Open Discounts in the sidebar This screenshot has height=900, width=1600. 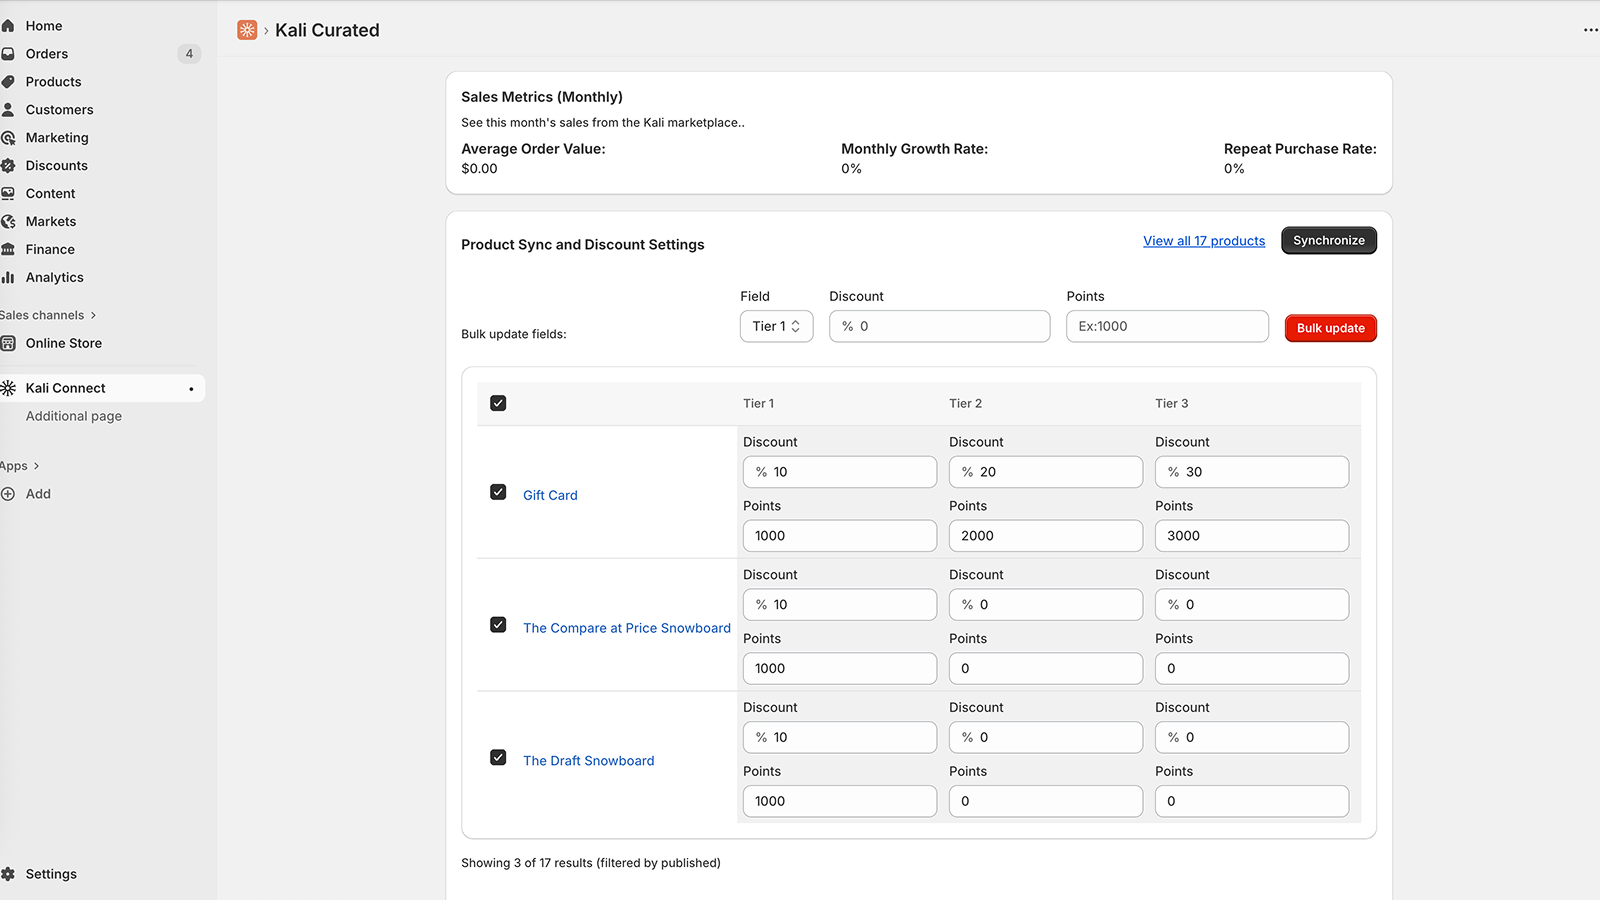(56, 166)
